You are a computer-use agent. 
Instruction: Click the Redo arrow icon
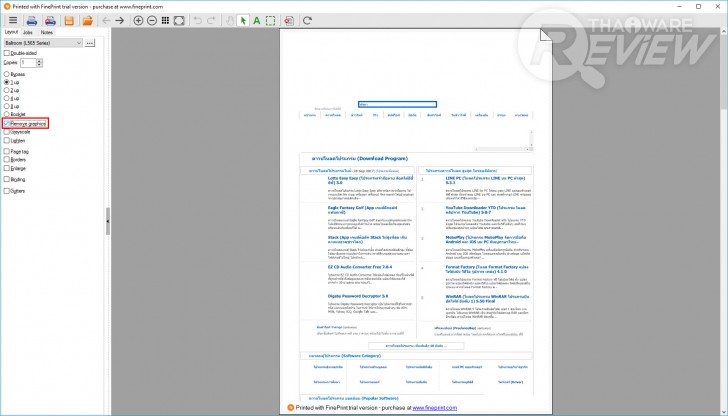tap(211, 20)
